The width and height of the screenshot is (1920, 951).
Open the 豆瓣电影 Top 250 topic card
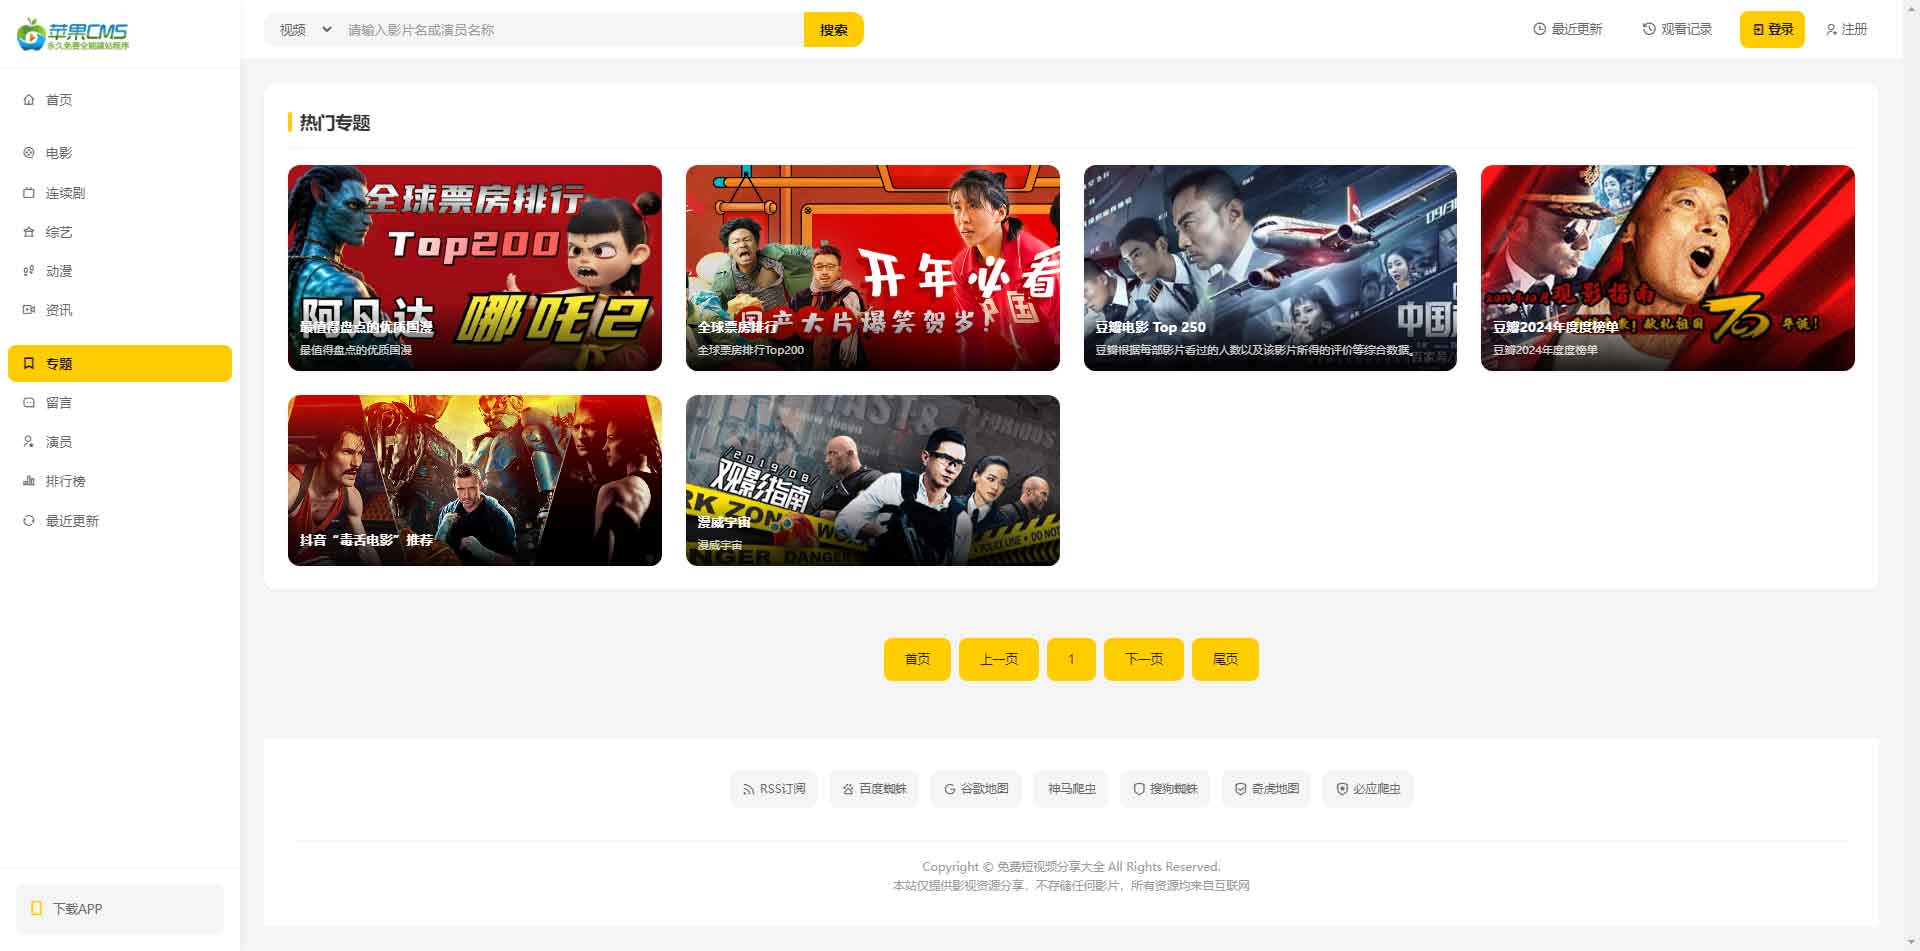click(1270, 268)
